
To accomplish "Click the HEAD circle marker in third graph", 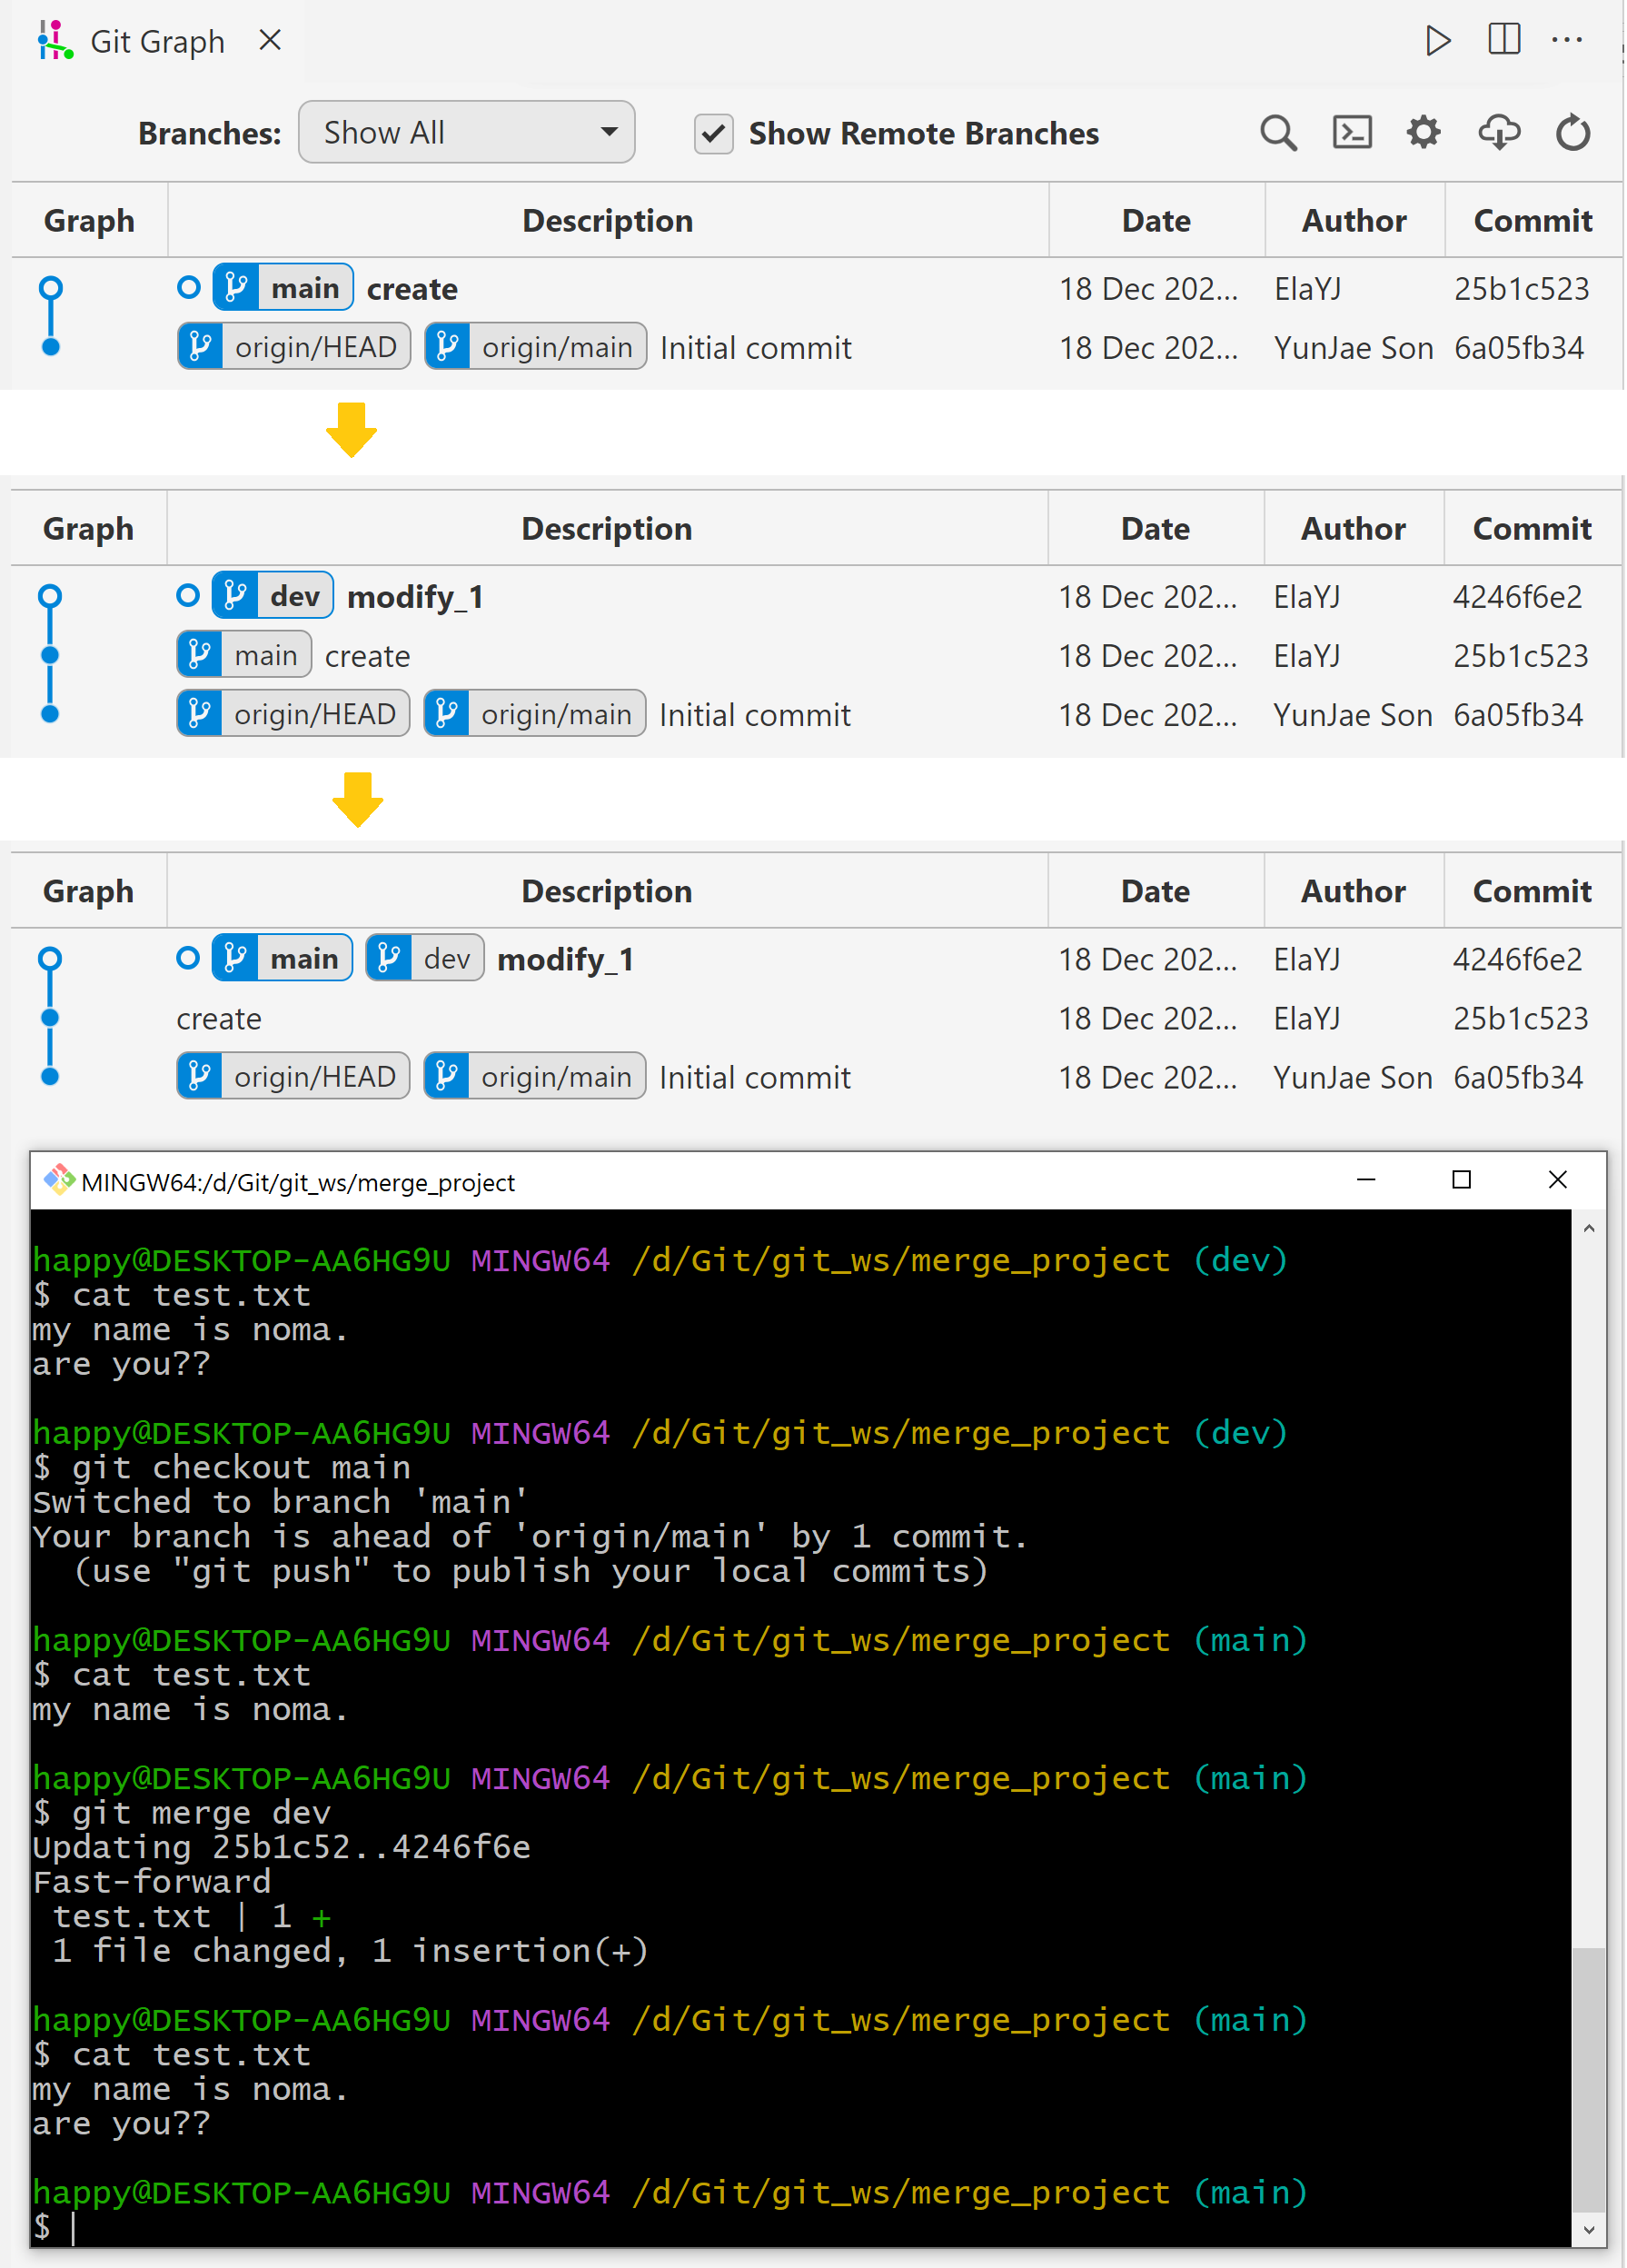I will pyautogui.click(x=187, y=957).
